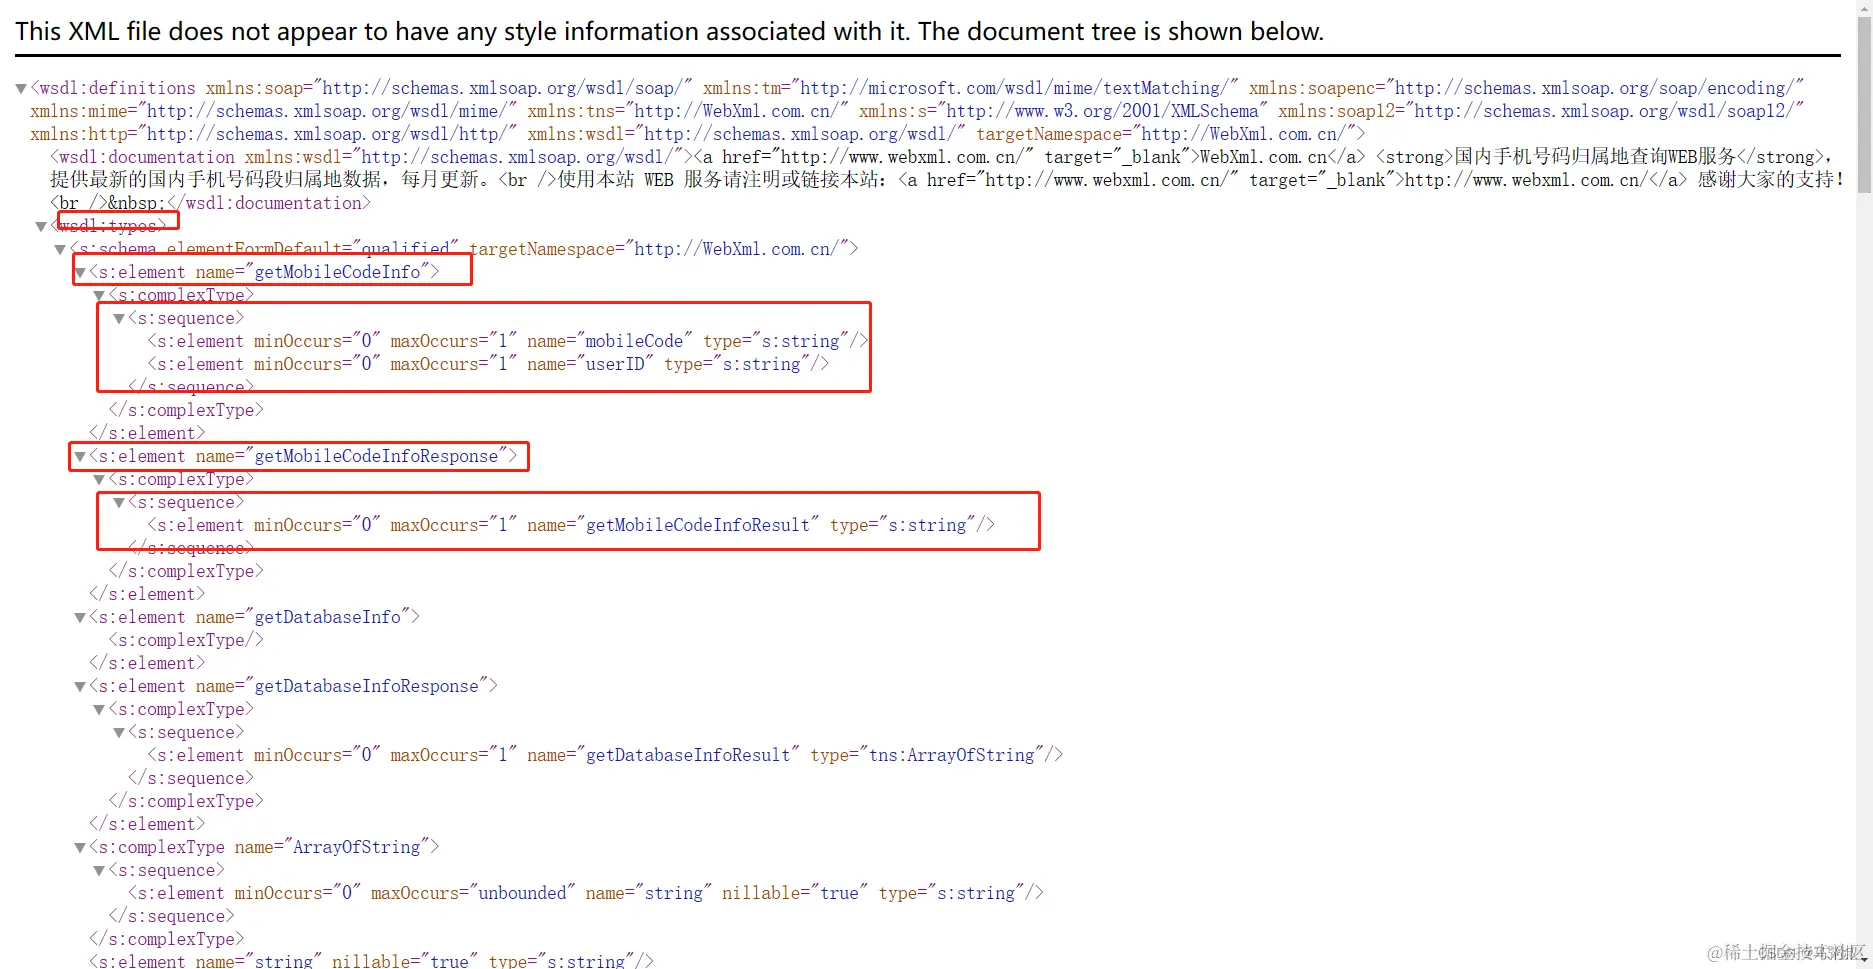Click the name="getDatabaseInfoResponse" opening tag text

pyautogui.click(x=293, y=687)
